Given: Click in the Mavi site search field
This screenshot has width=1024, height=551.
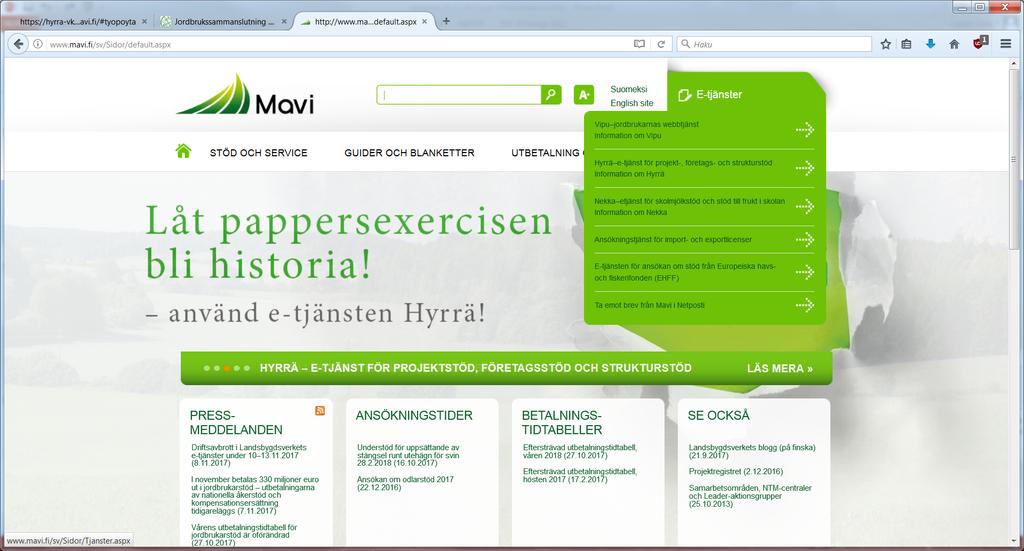Looking at the screenshot, I should [459, 95].
